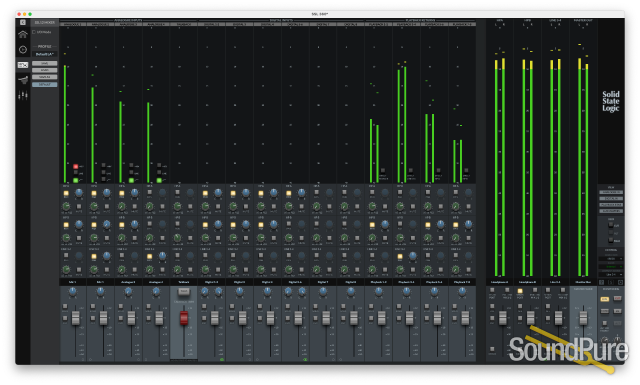640x385 pixels.
Task: Toggle green high-pass filter button on first channel
Action: click(76, 180)
